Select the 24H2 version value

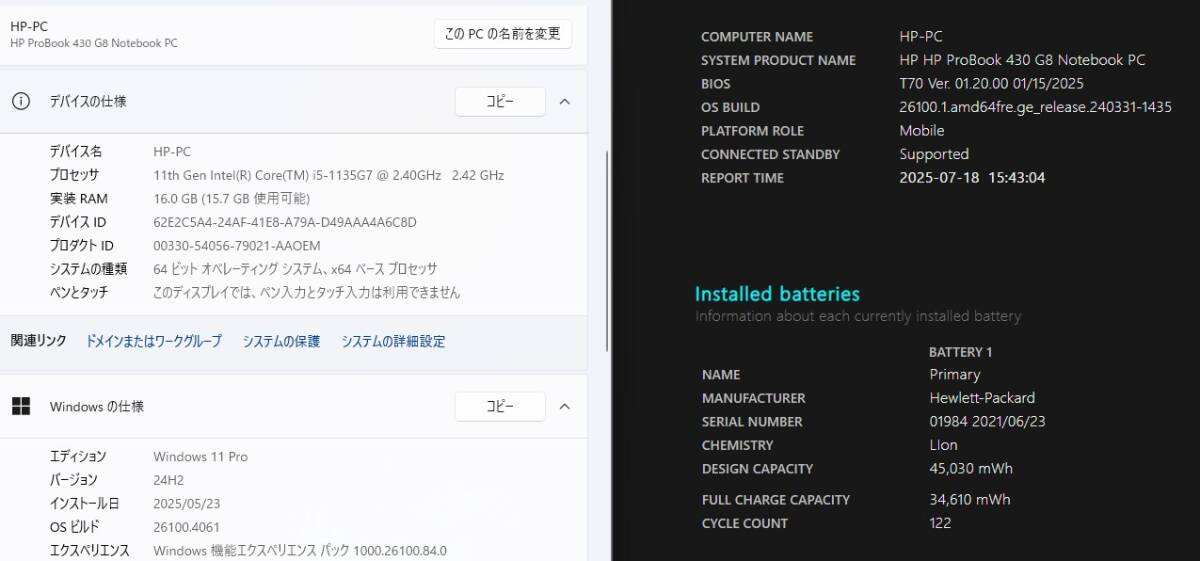click(169, 480)
